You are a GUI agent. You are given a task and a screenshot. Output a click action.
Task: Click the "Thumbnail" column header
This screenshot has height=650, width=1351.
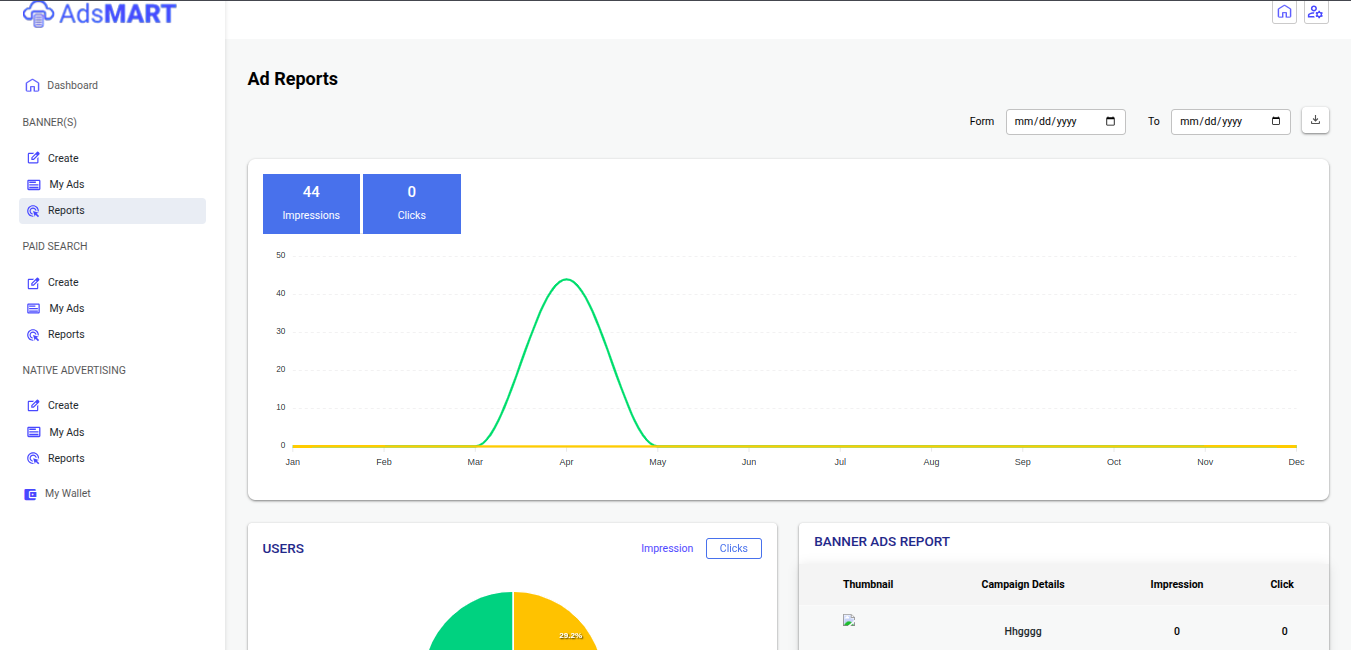868,585
